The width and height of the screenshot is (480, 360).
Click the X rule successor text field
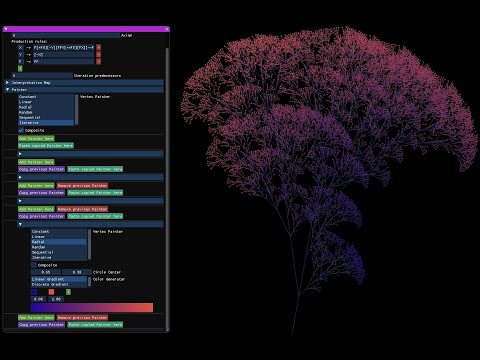[63, 48]
